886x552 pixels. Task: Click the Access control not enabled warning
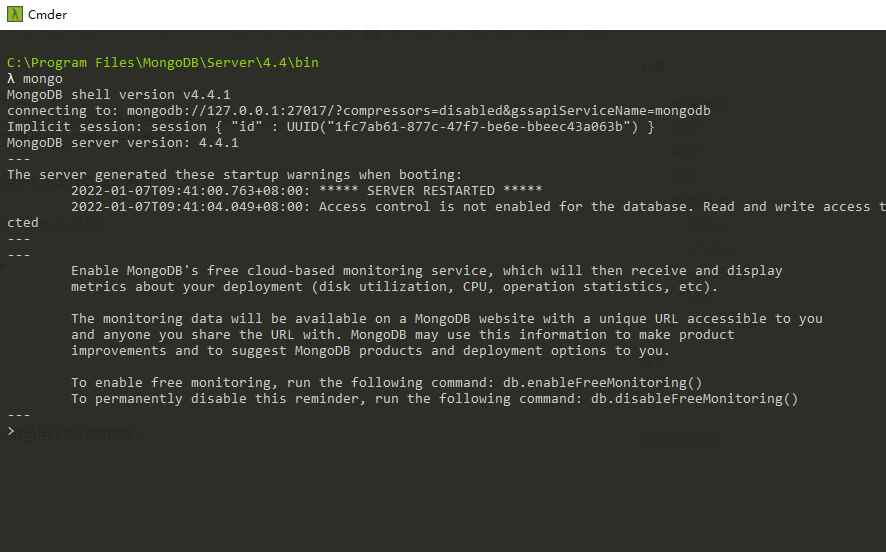point(478,206)
